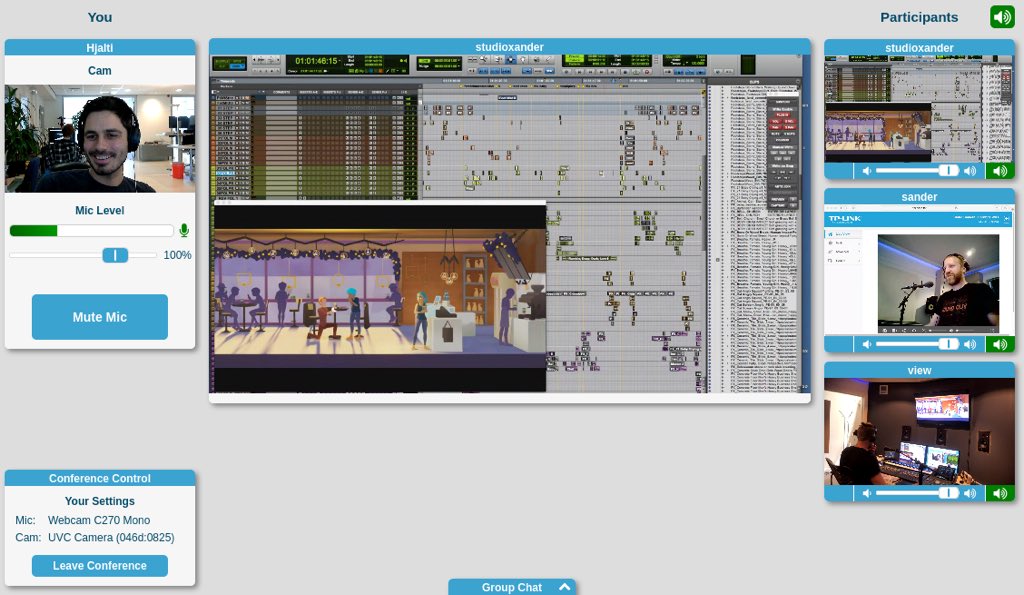Select sander's video thumbnail
Image resolution: width=1024 pixels, height=595 pixels.
tap(919, 270)
